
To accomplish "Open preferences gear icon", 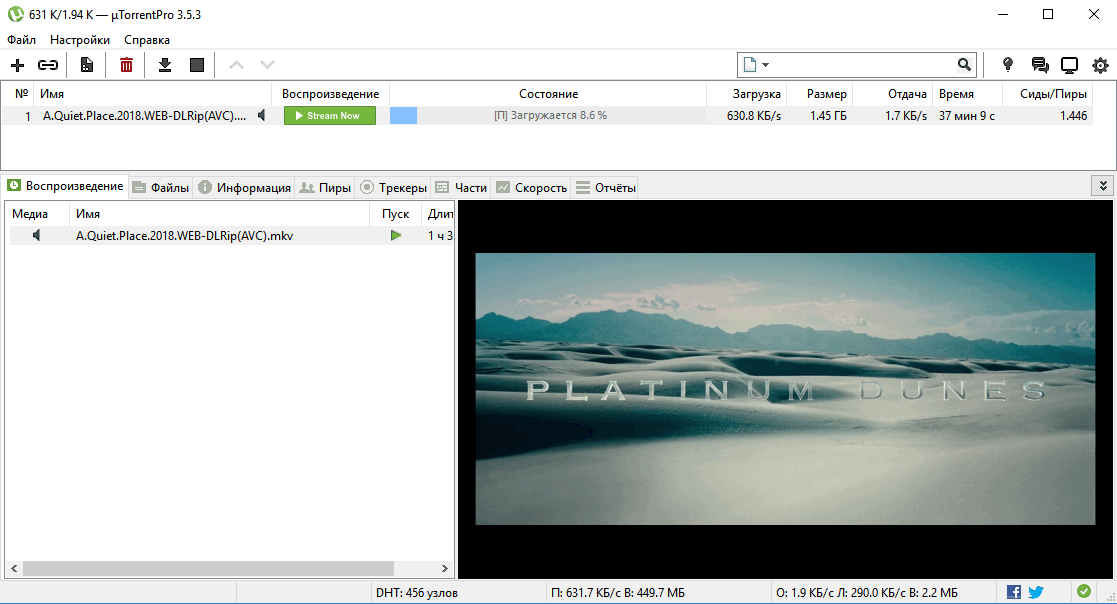I will point(1100,66).
